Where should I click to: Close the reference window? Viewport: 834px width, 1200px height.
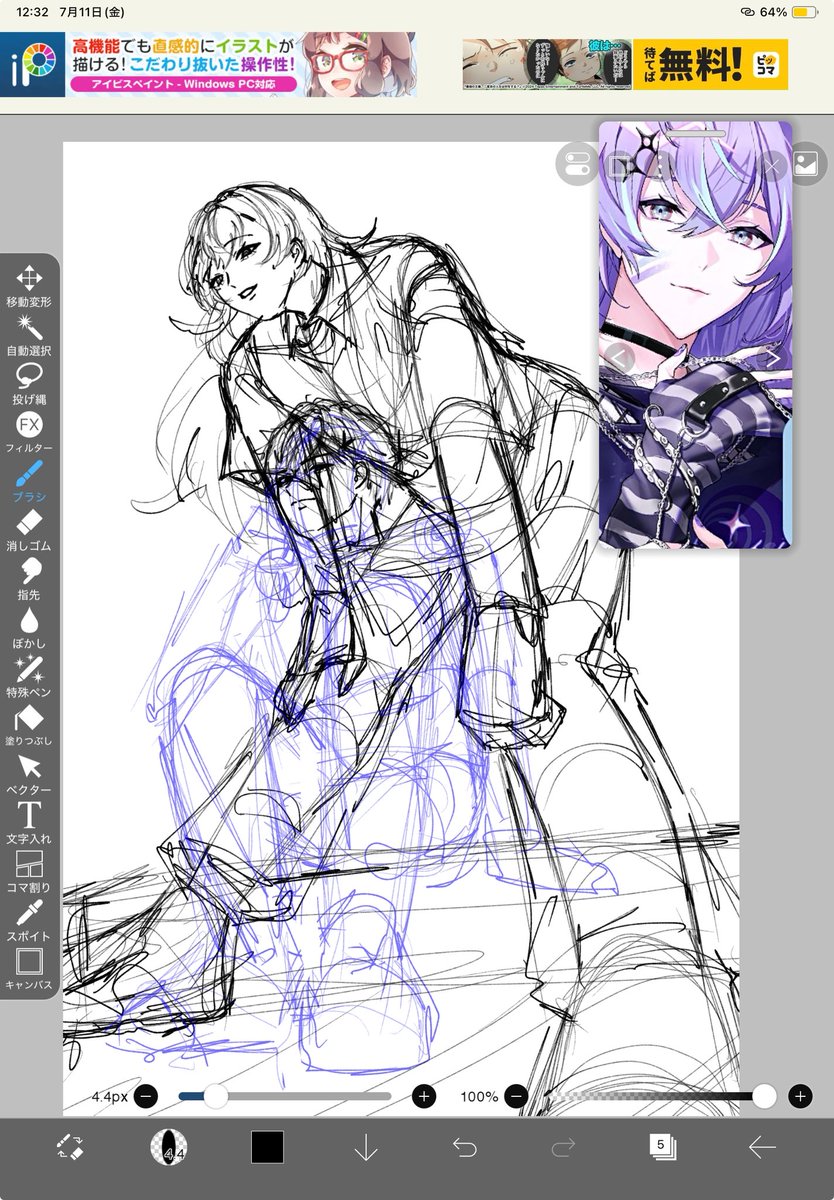pyautogui.click(x=773, y=165)
